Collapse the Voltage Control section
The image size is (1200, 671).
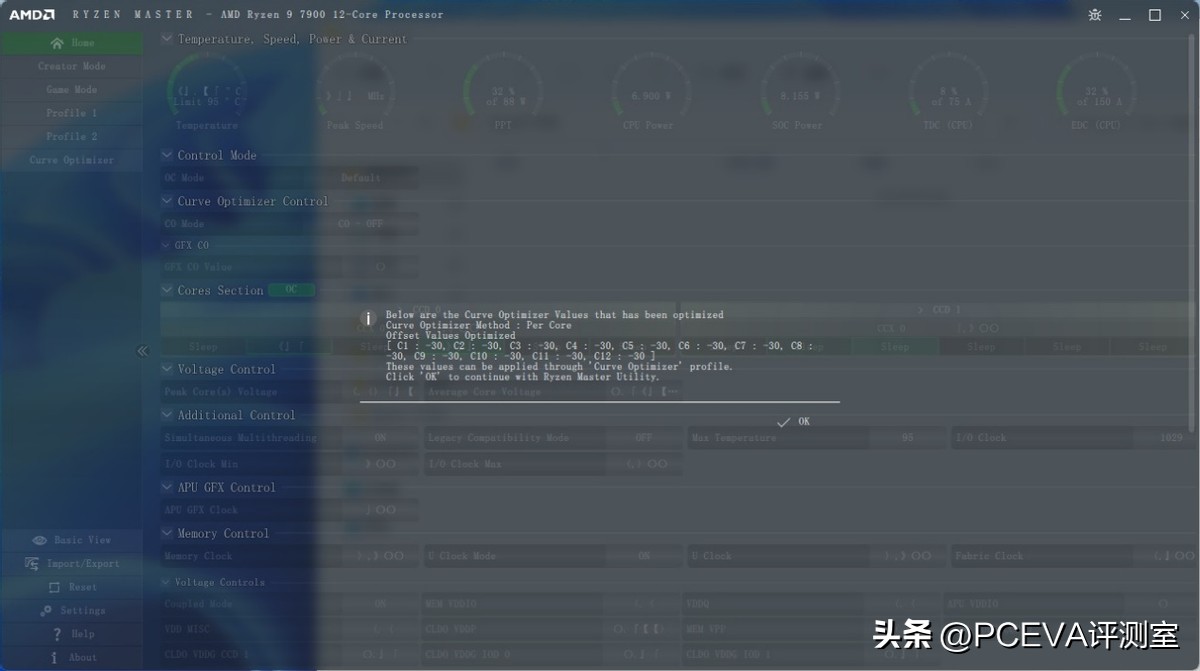coord(165,368)
